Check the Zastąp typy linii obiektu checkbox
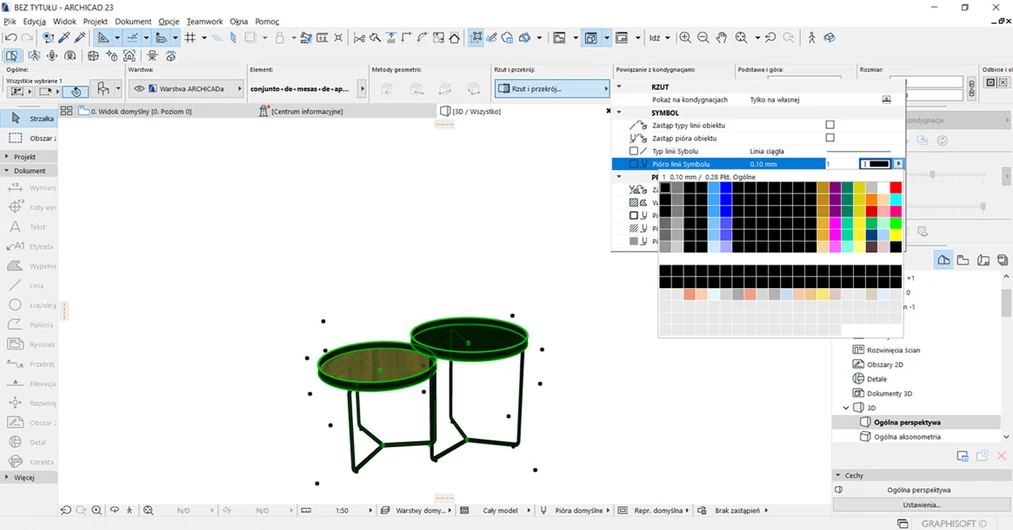This screenshot has width=1013, height=530. 830,125
